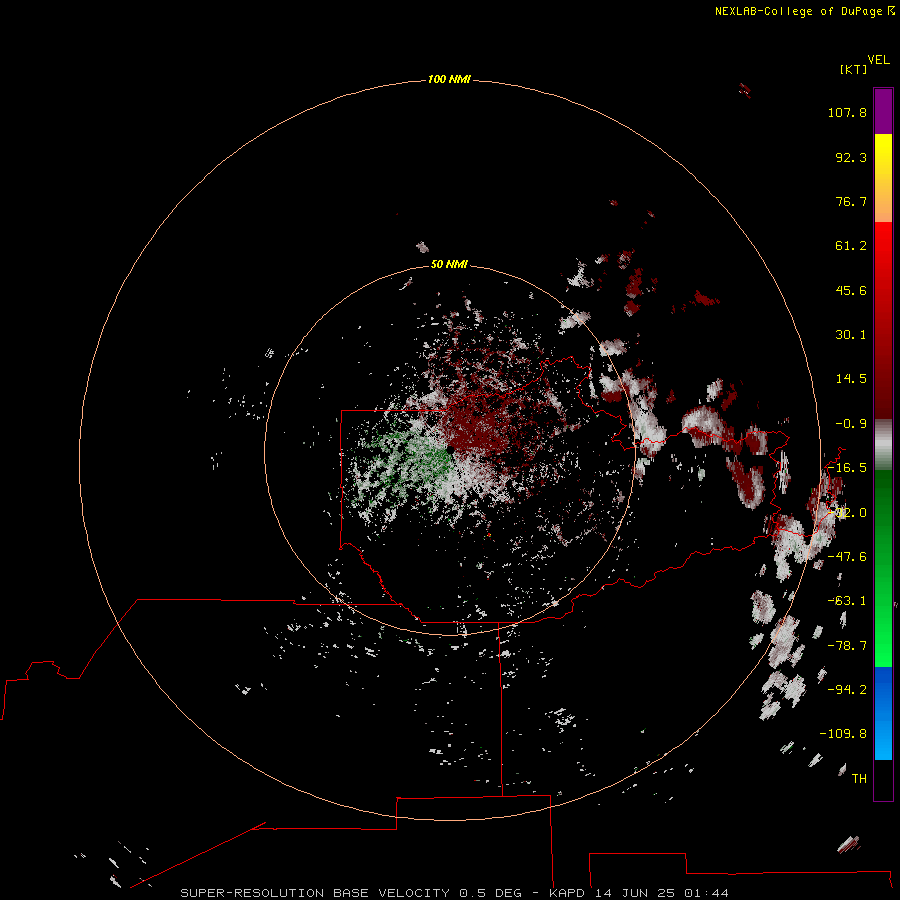Click the 30.1 scale value
Screen dimensions: 900x900
[x=851, y=335]
